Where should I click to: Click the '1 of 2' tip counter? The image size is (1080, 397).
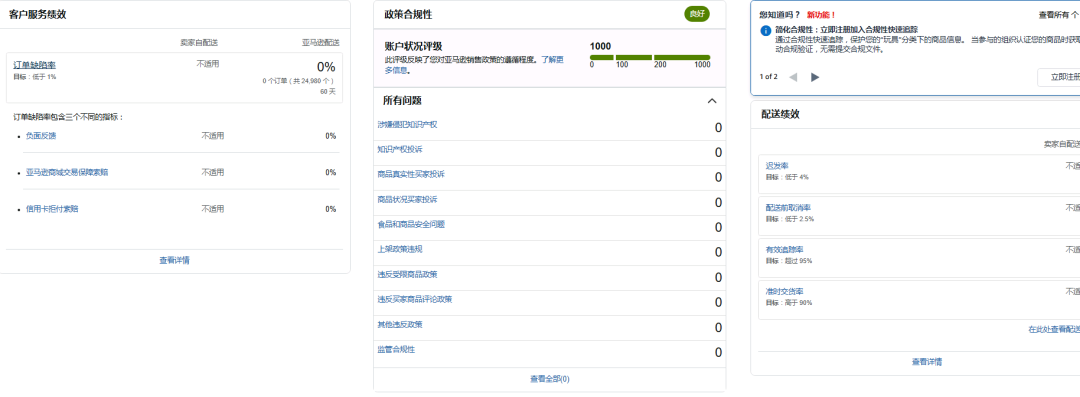pyautogui.click(x=769, y=77)
